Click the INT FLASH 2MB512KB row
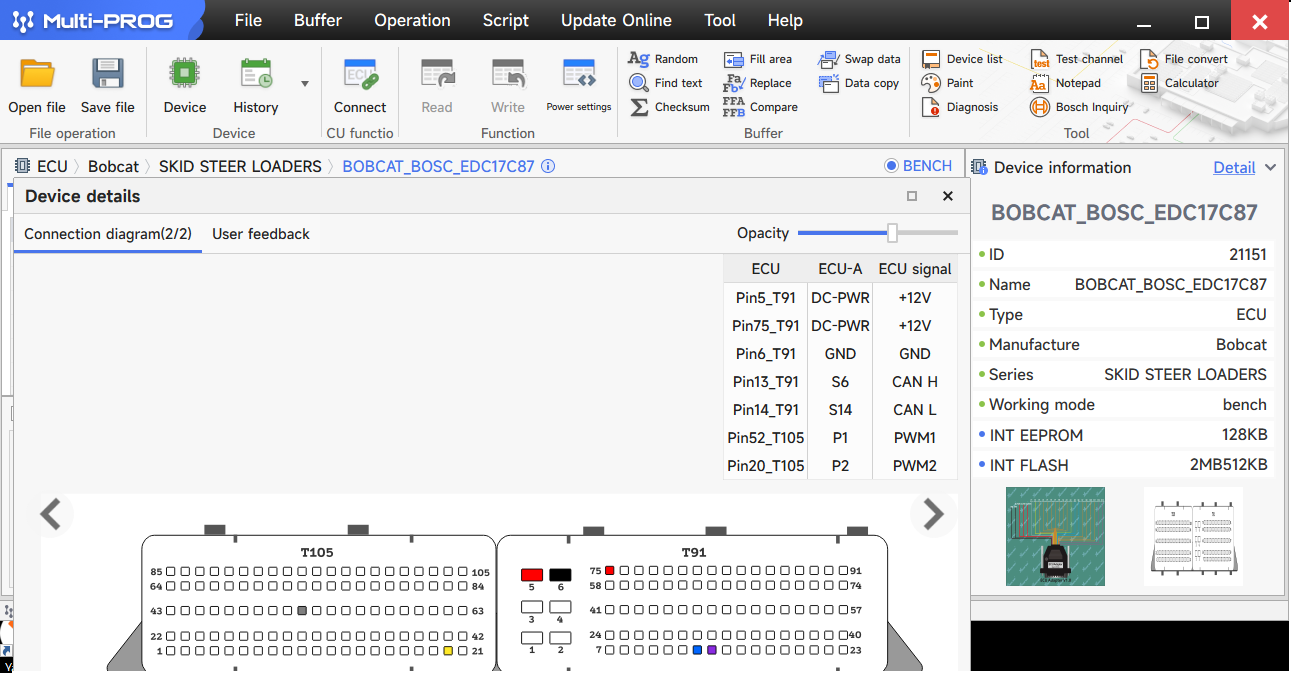 pyautogui.click(x=1122, y=465)
